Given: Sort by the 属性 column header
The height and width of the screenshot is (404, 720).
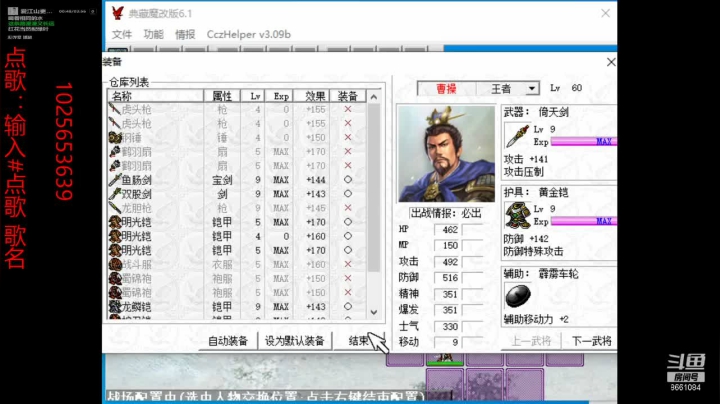Looking at the screenshot, I should pos(222,96).
